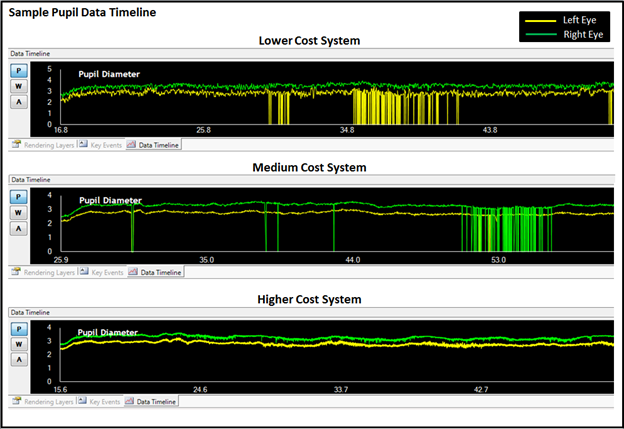Viewport: 624px width, 429px height.
Task: Open Rendering Layers tab under Higher Cost System
Action: [x=42, y=402]
